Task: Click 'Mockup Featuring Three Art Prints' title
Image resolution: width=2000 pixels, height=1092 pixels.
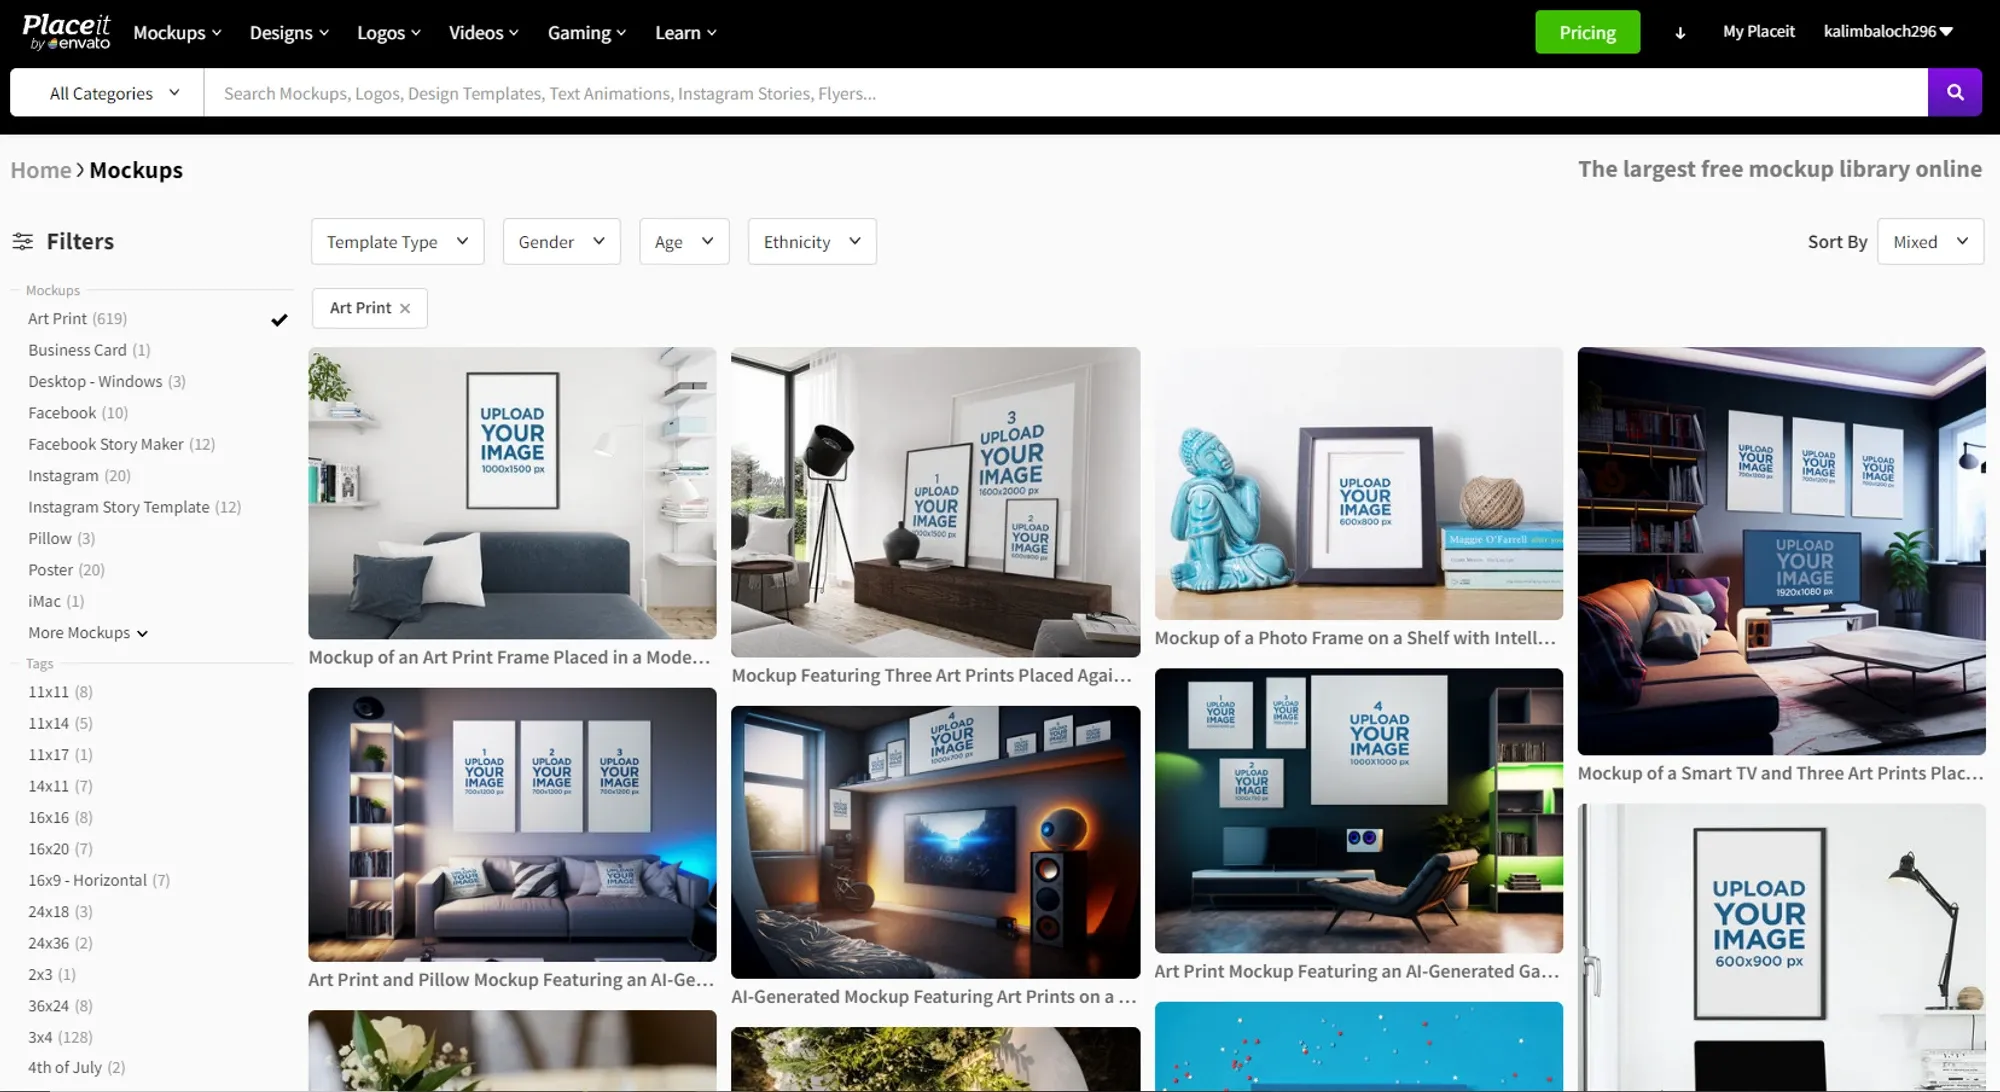Action: [932, 676]
